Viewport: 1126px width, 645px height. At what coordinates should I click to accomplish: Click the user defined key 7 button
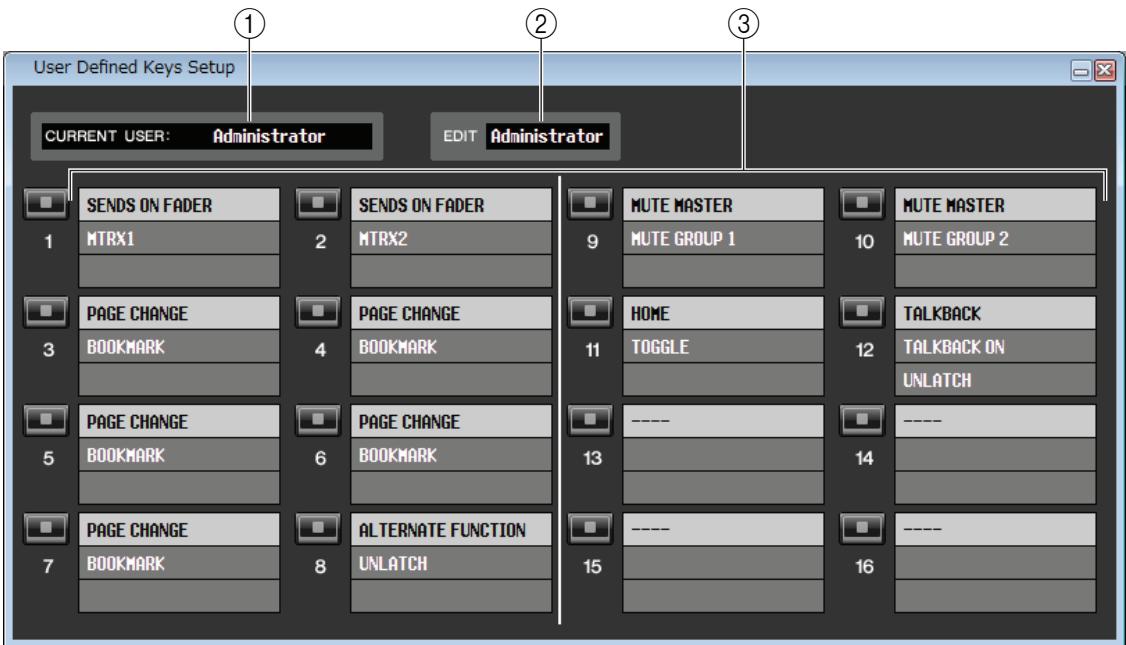click(46, 529)
